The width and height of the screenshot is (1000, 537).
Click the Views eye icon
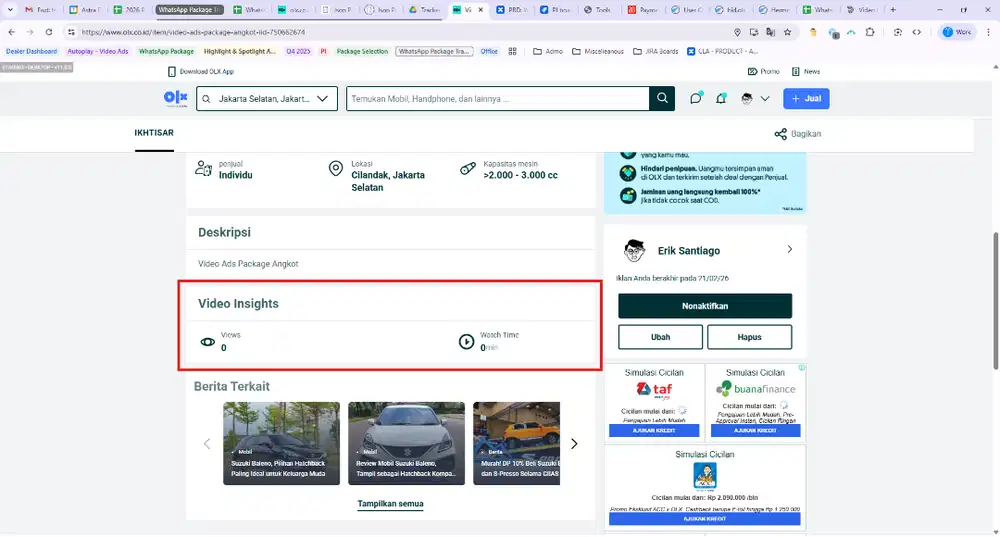click(x=208, y=342)
